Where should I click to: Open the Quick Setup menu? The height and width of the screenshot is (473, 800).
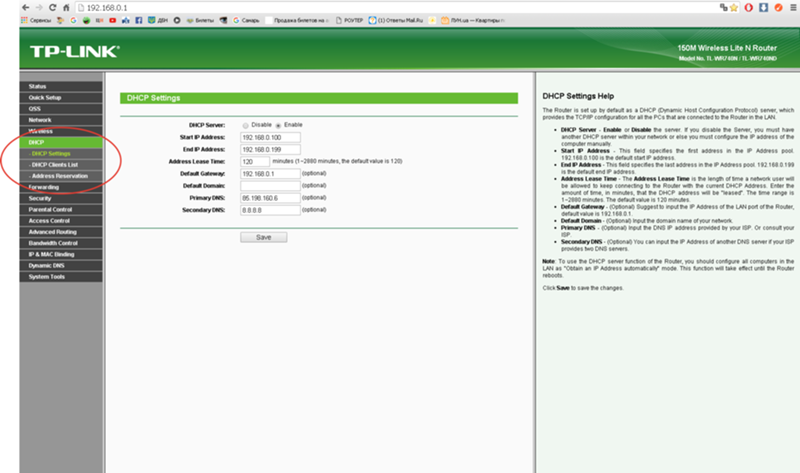pos(61,97)
